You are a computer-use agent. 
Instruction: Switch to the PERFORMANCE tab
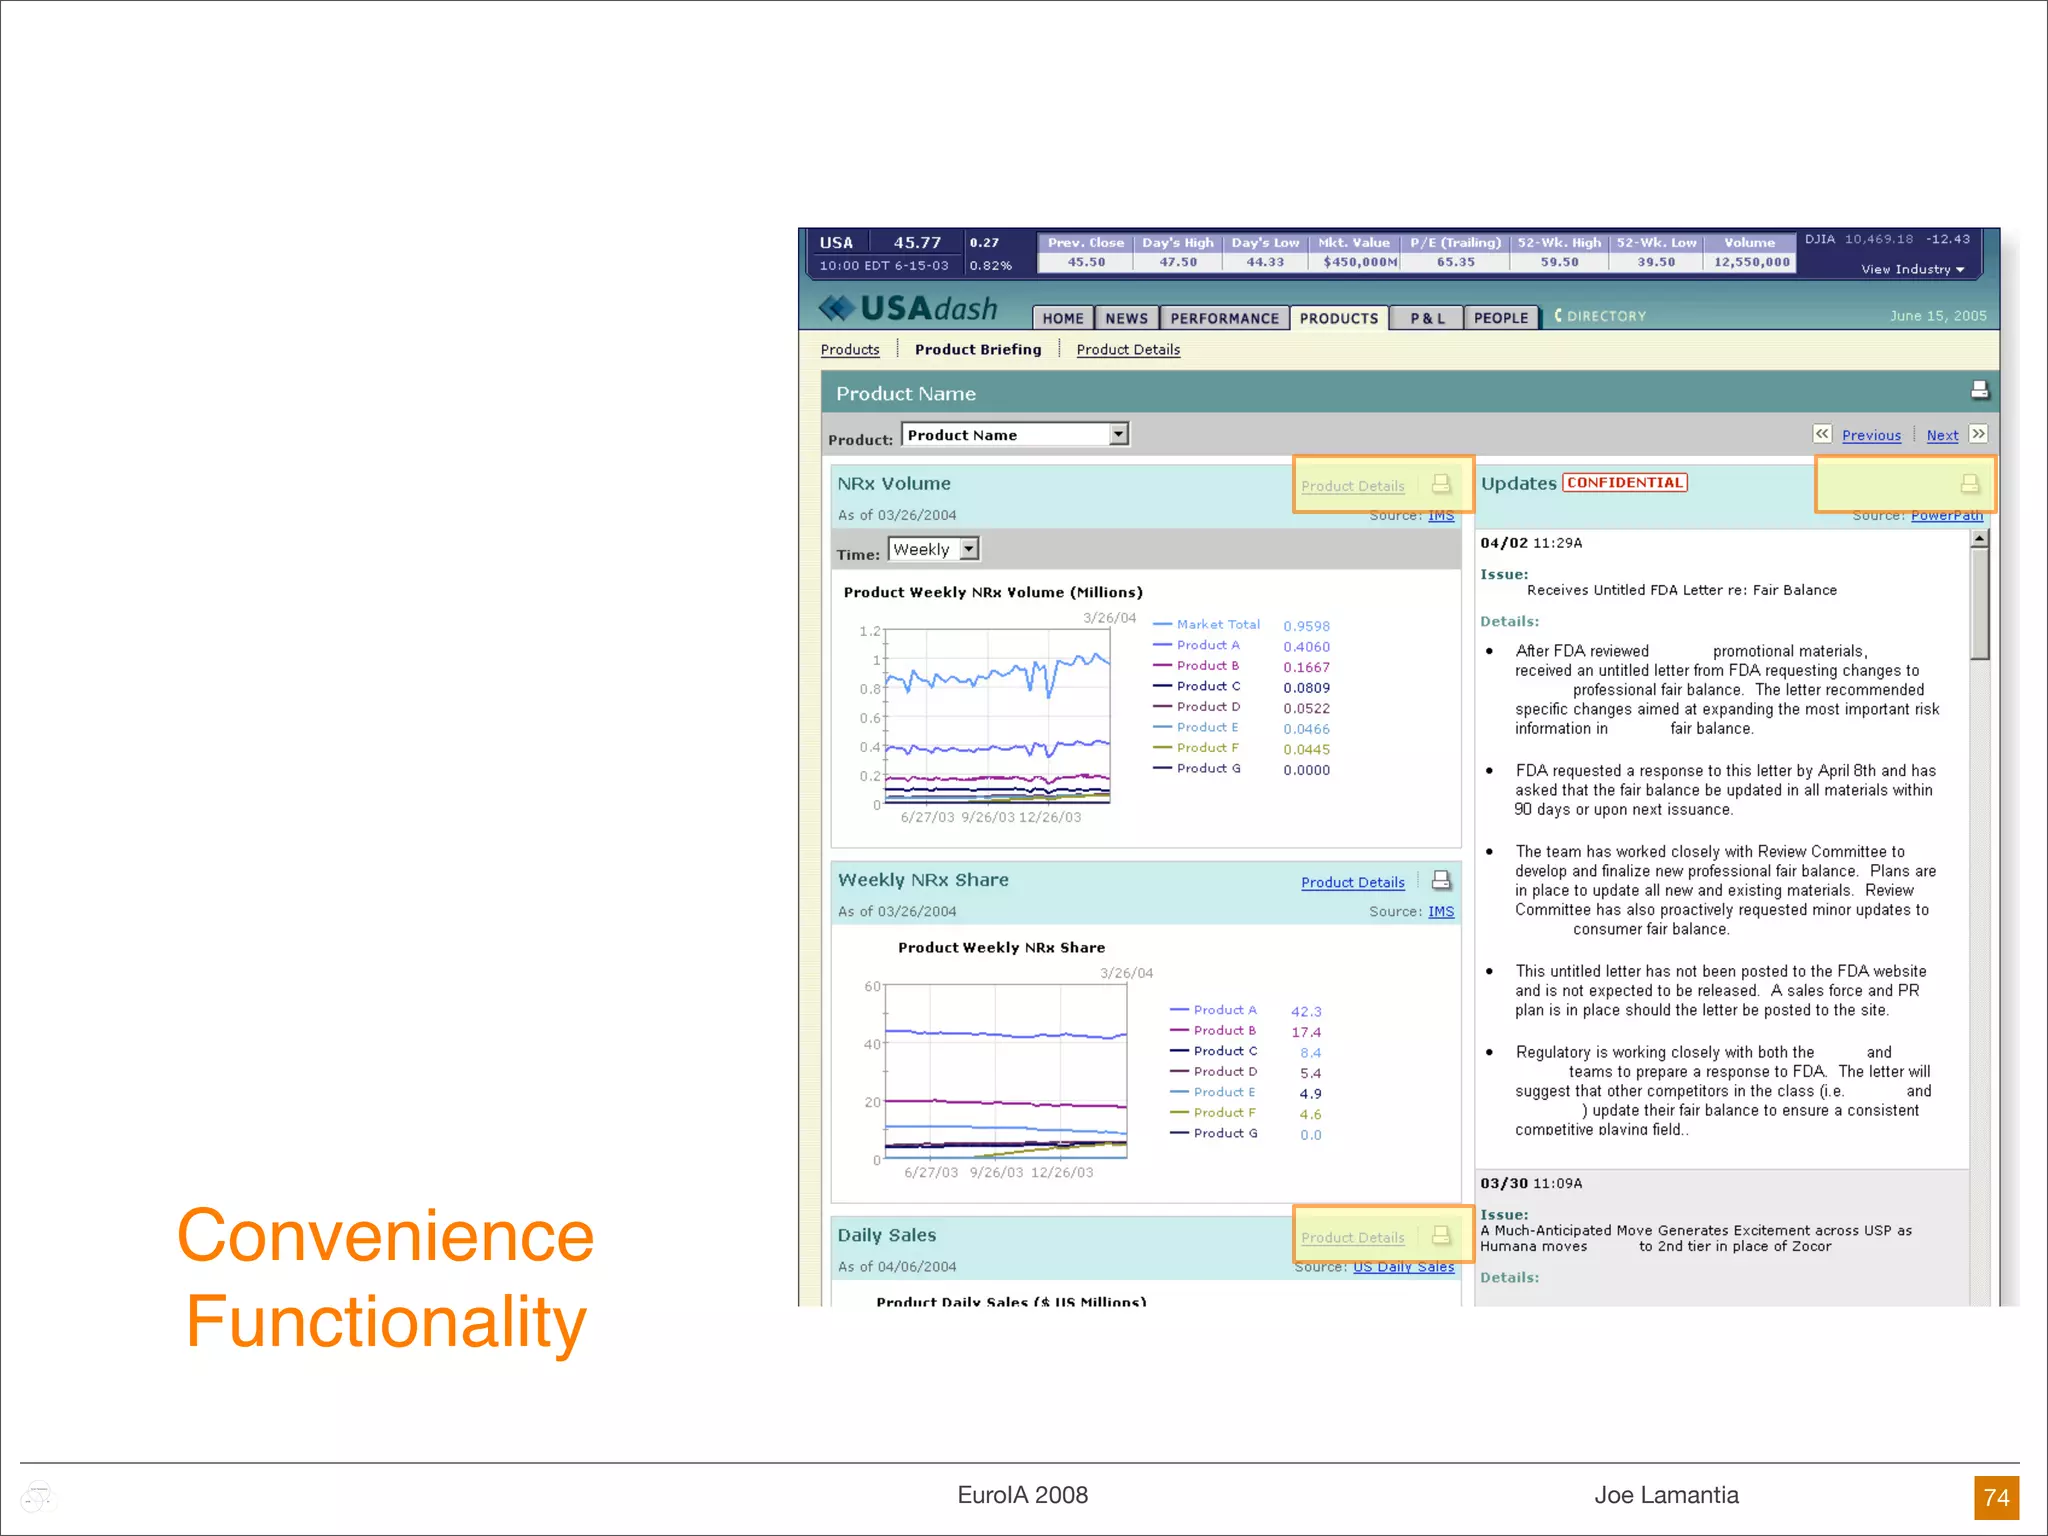point(1224,318)
